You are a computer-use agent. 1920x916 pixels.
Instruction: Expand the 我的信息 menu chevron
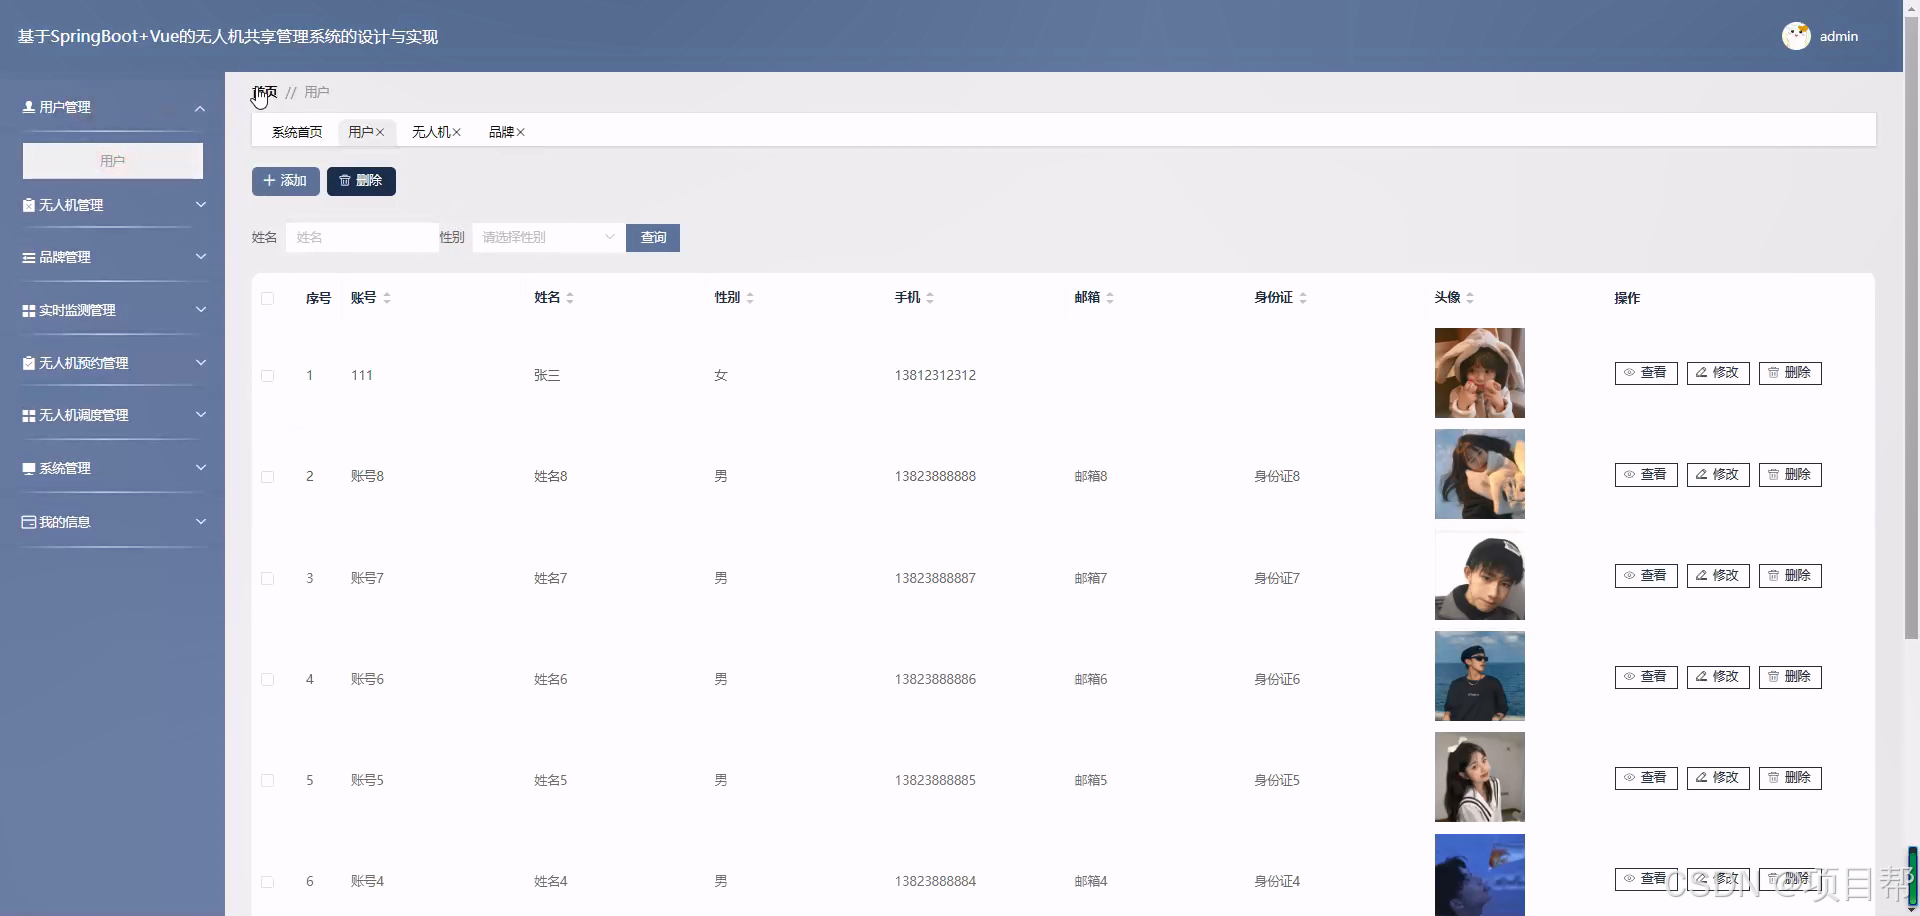click(x=200, y=522)
